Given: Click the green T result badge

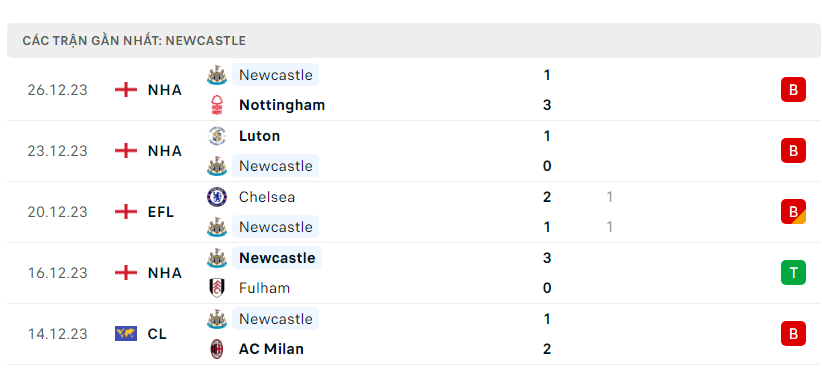Looking at the screenshot, I should click(x=793, y=272).
